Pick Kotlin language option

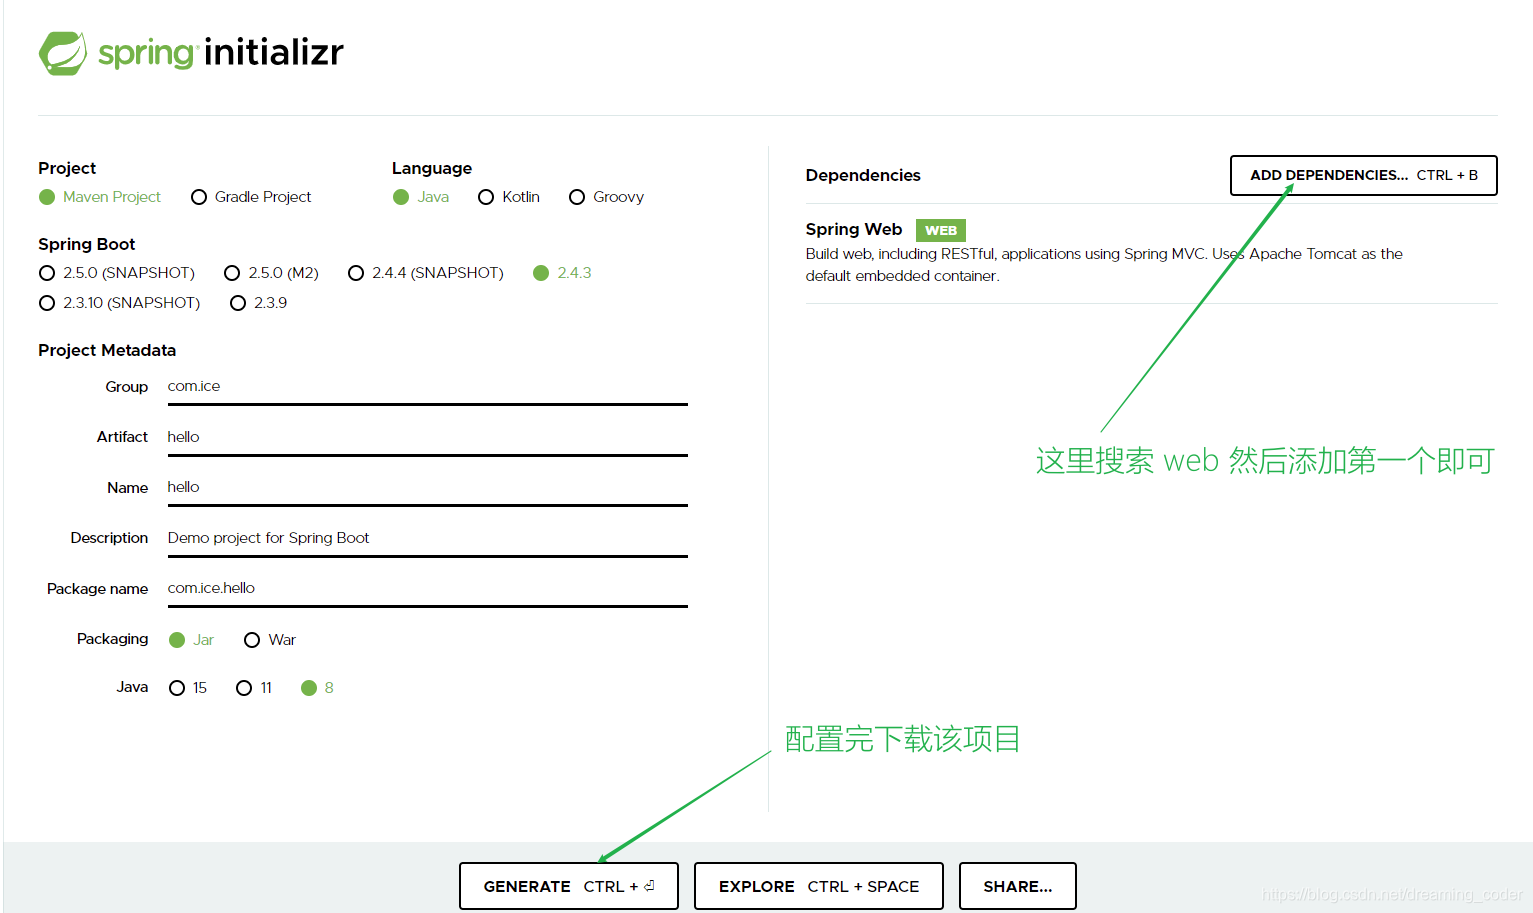coord(509,197)
